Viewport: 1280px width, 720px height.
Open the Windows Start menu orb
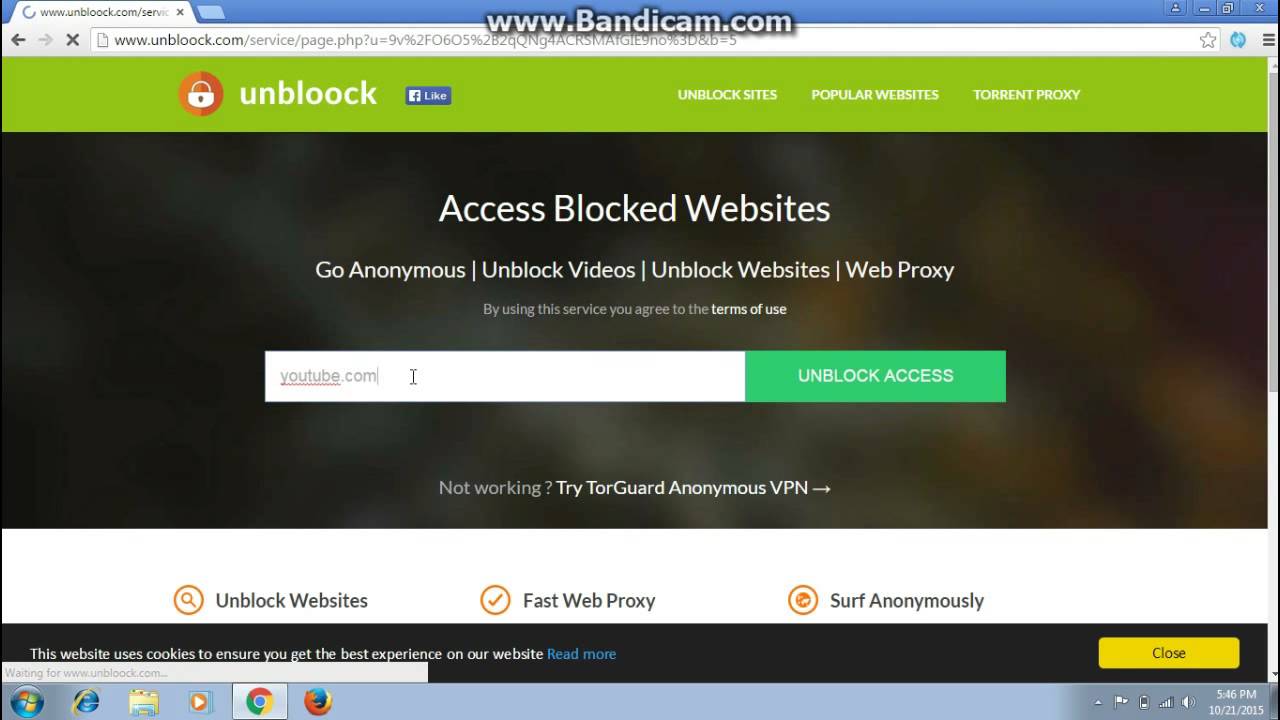[27, 702]
